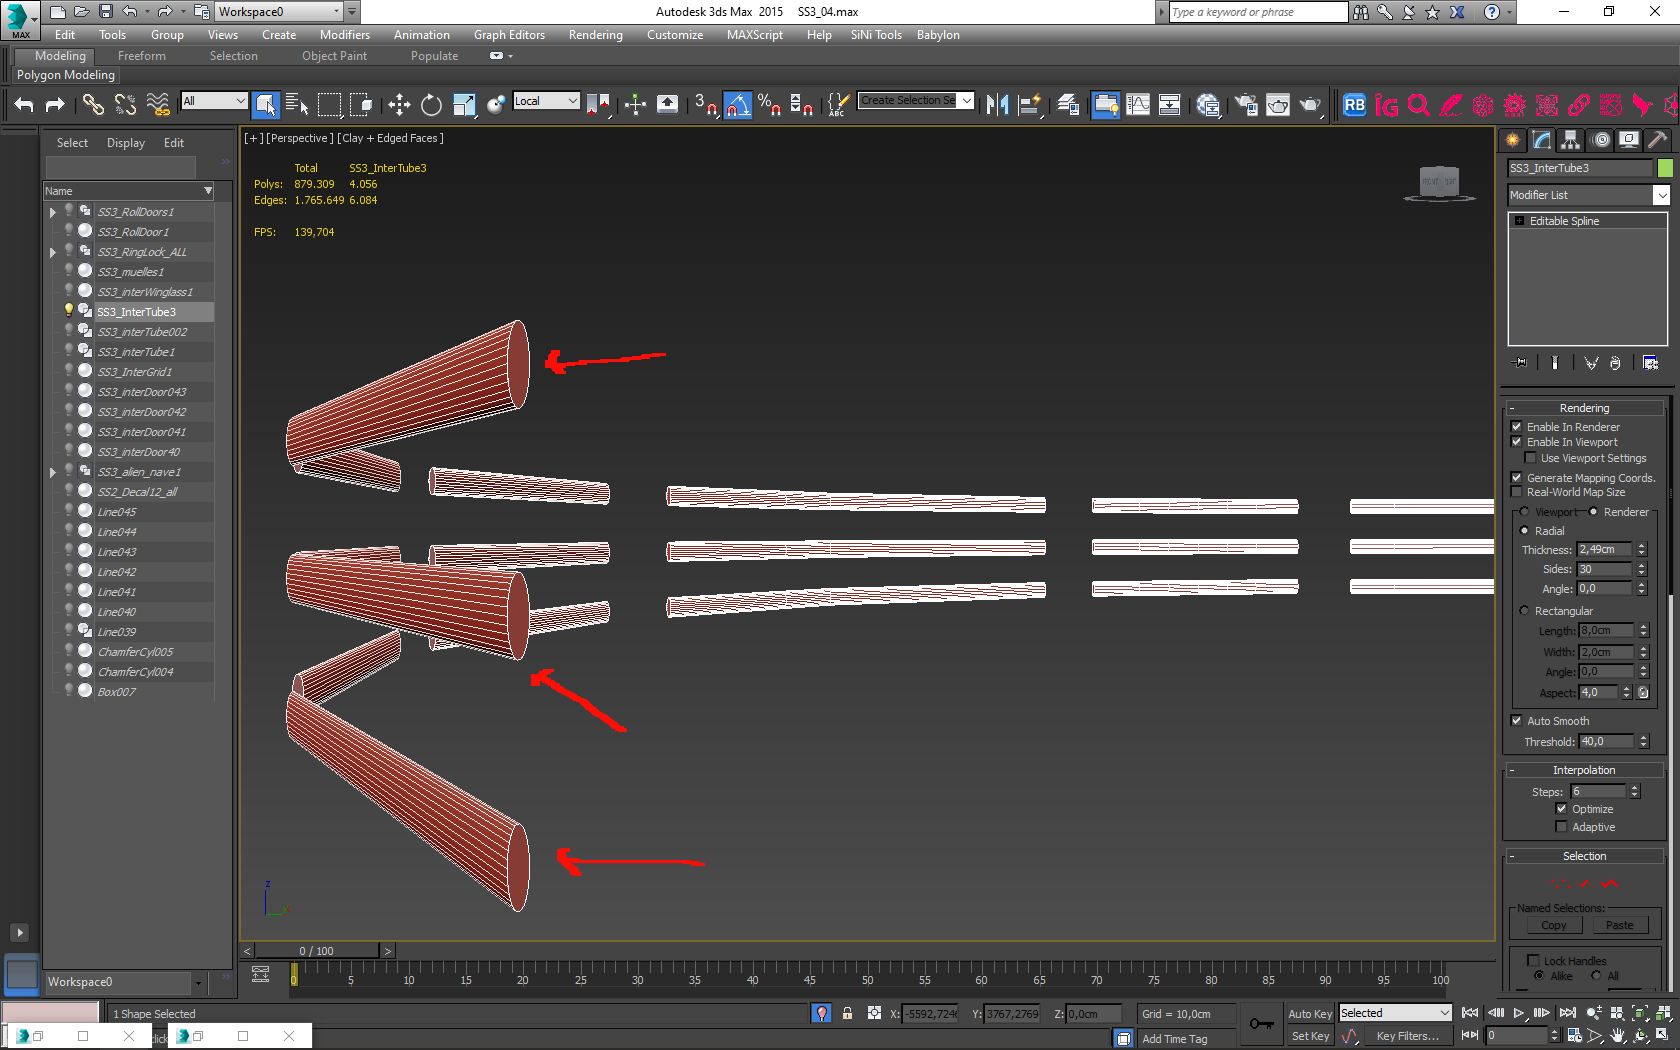Viewport: 1680px width, 1050px height.
Task: Open the Rendering menu
Action: (595, 35)
